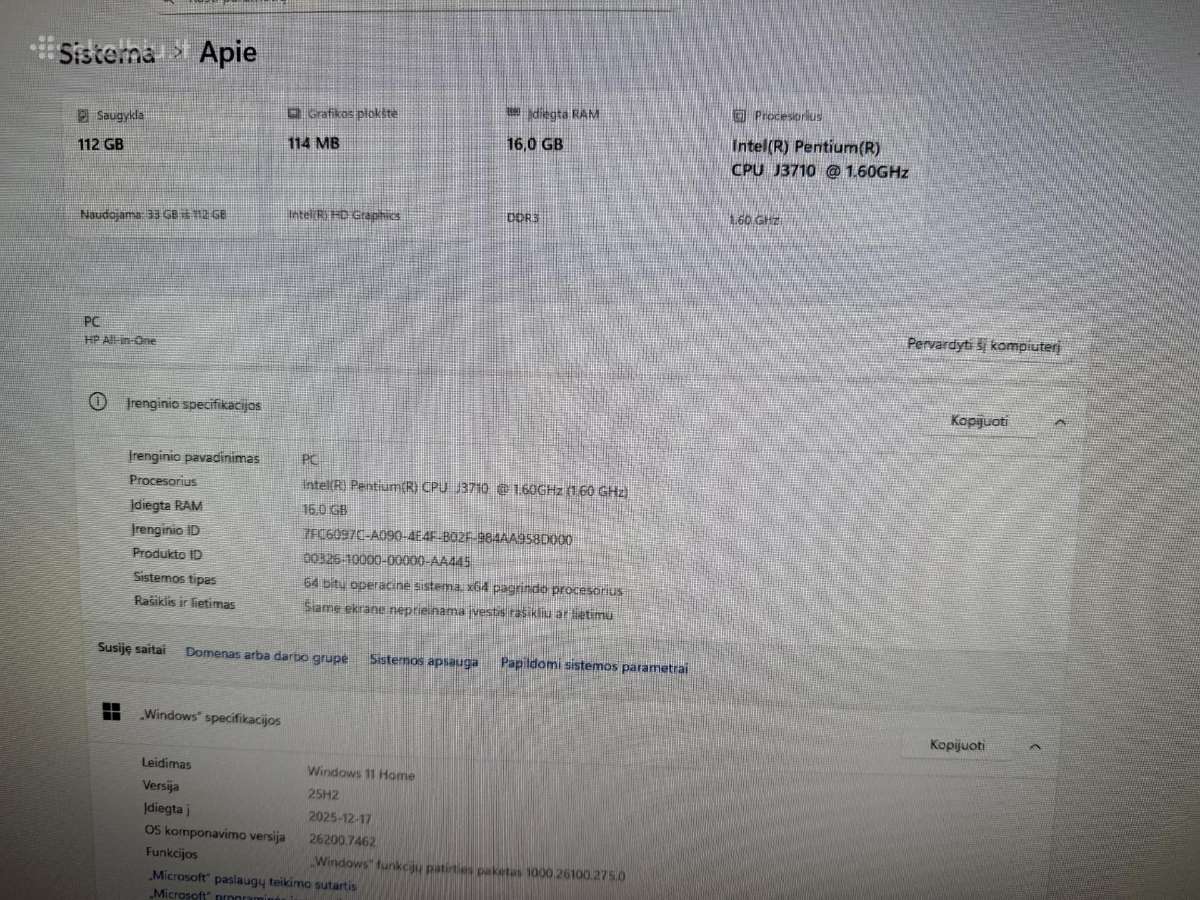Click the Grafikos plokštė icon
Viewport: 1200px width, 900px height.
(294, 114)
